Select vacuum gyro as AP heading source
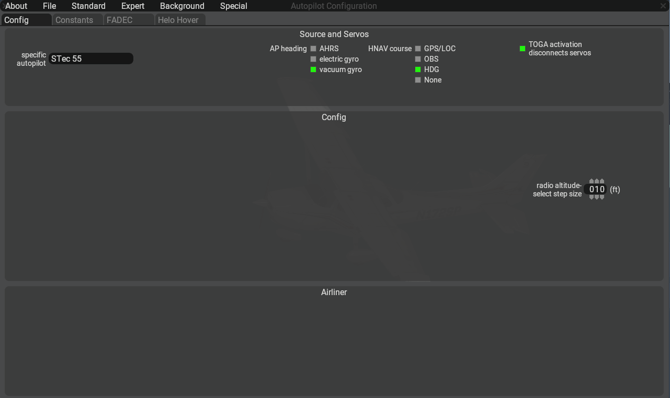670x398 pixels. coord(313,70)
